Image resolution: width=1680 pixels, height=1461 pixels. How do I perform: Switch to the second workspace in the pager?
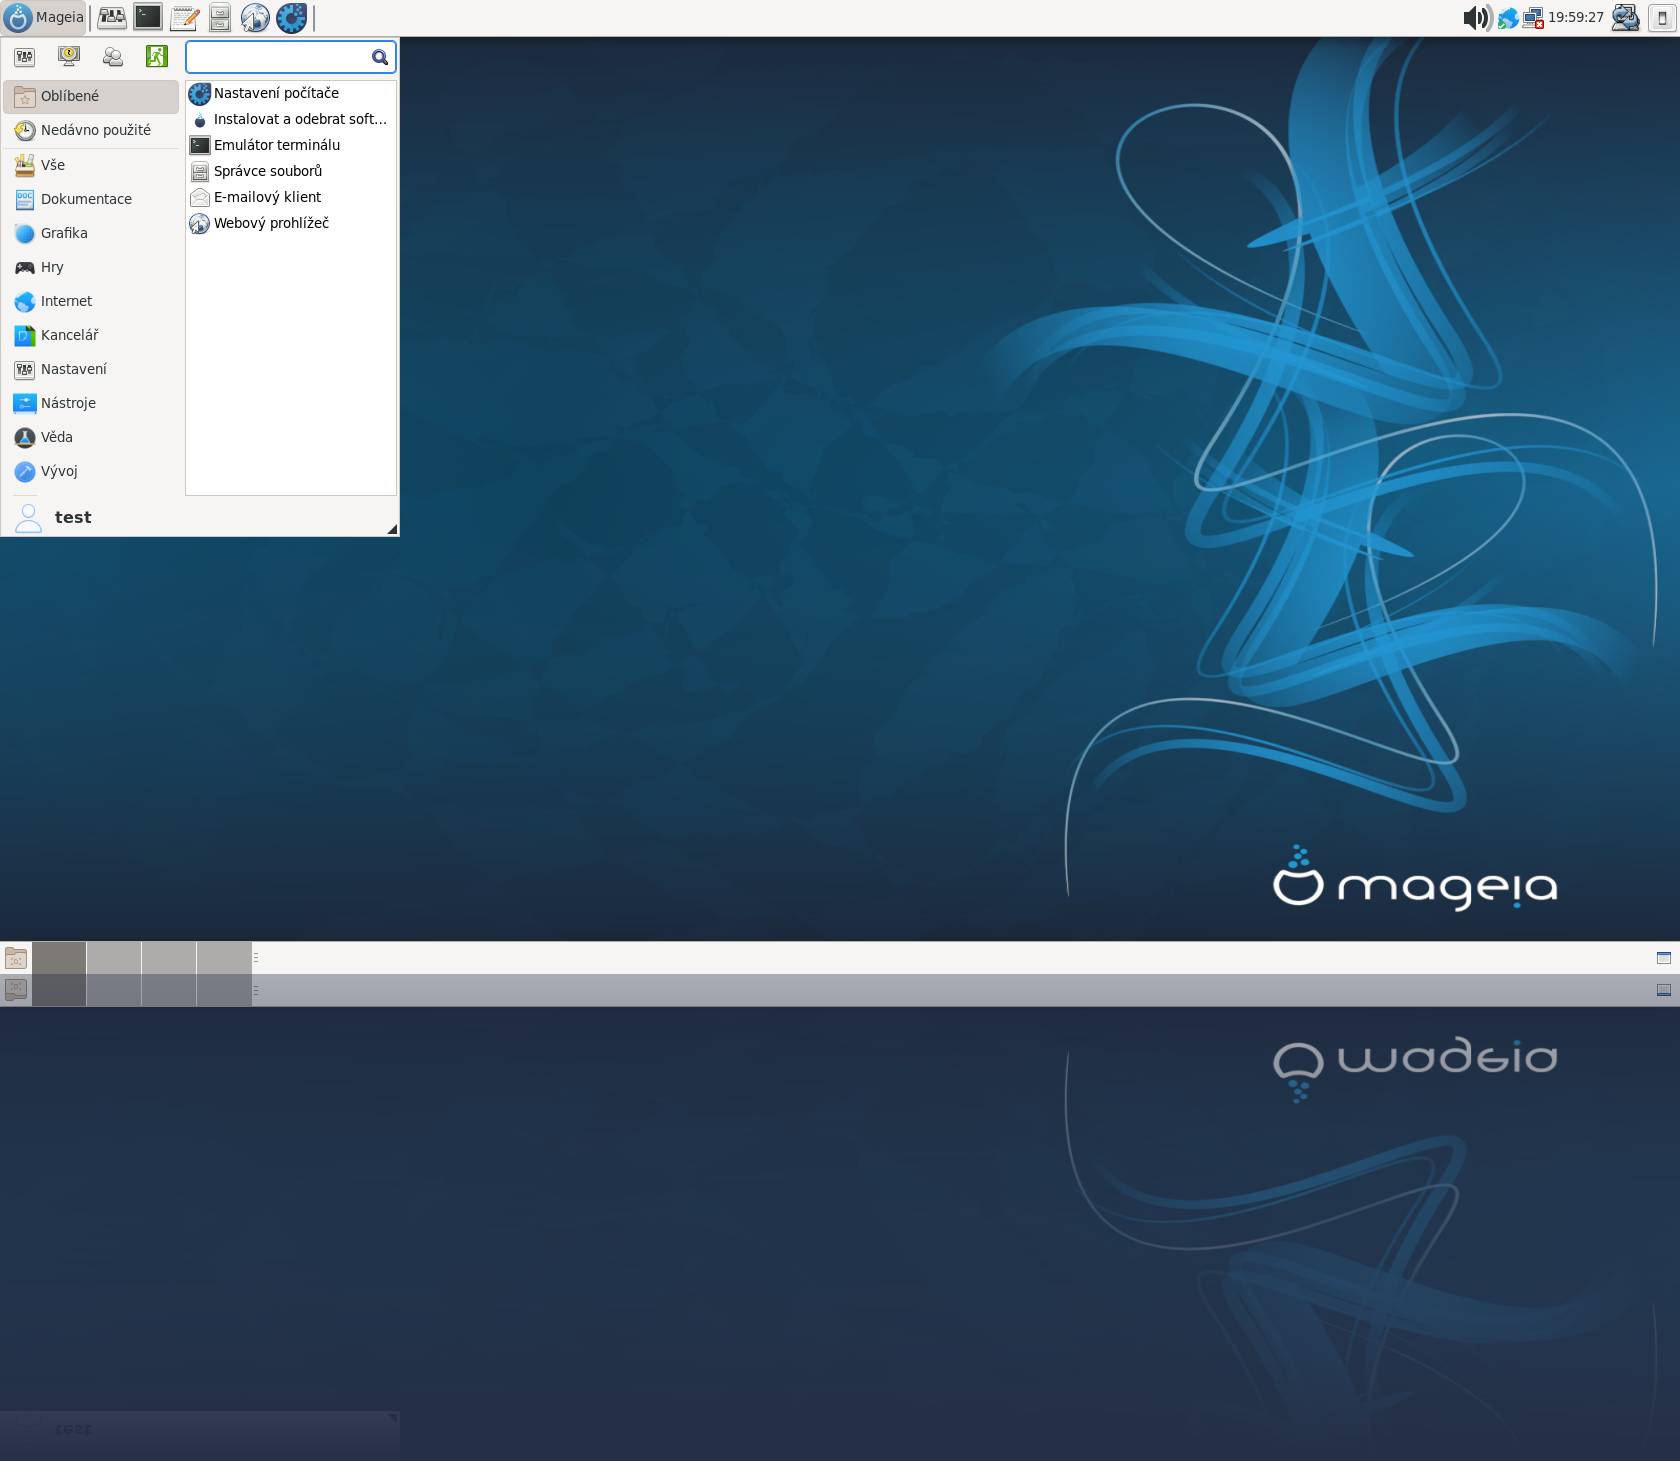coord(114,958)
